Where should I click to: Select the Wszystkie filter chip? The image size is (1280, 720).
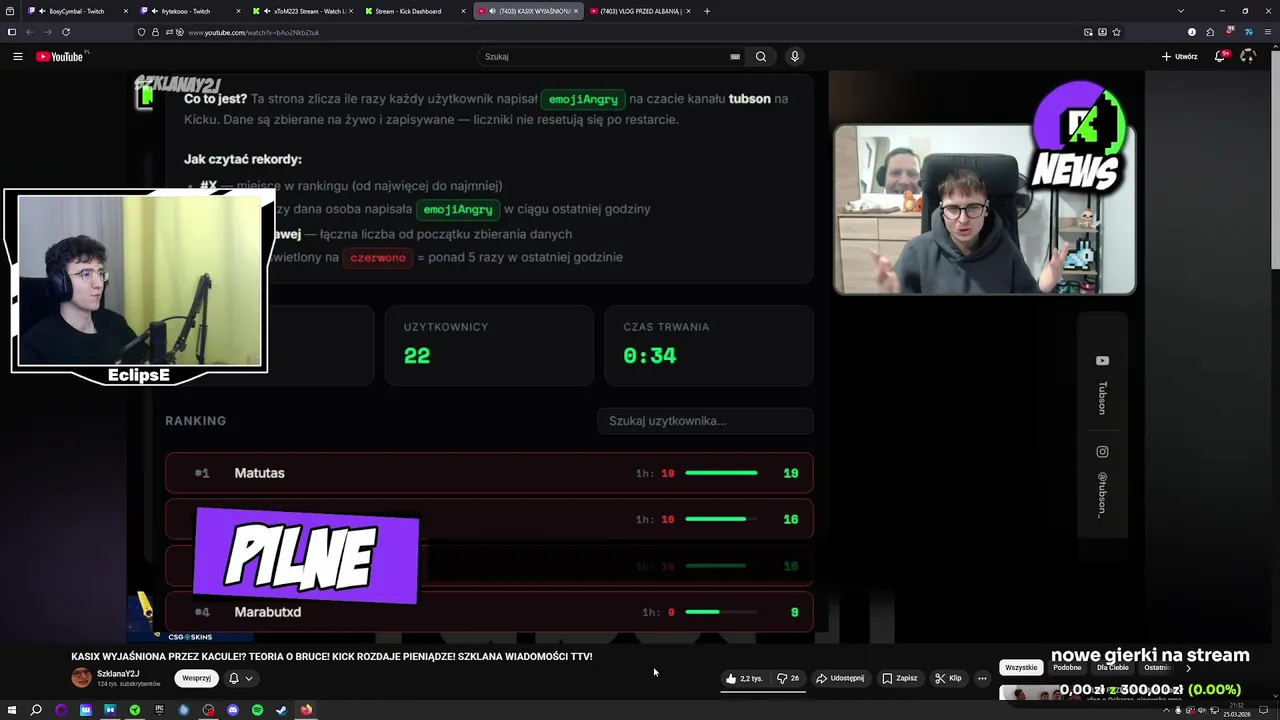1021,667
